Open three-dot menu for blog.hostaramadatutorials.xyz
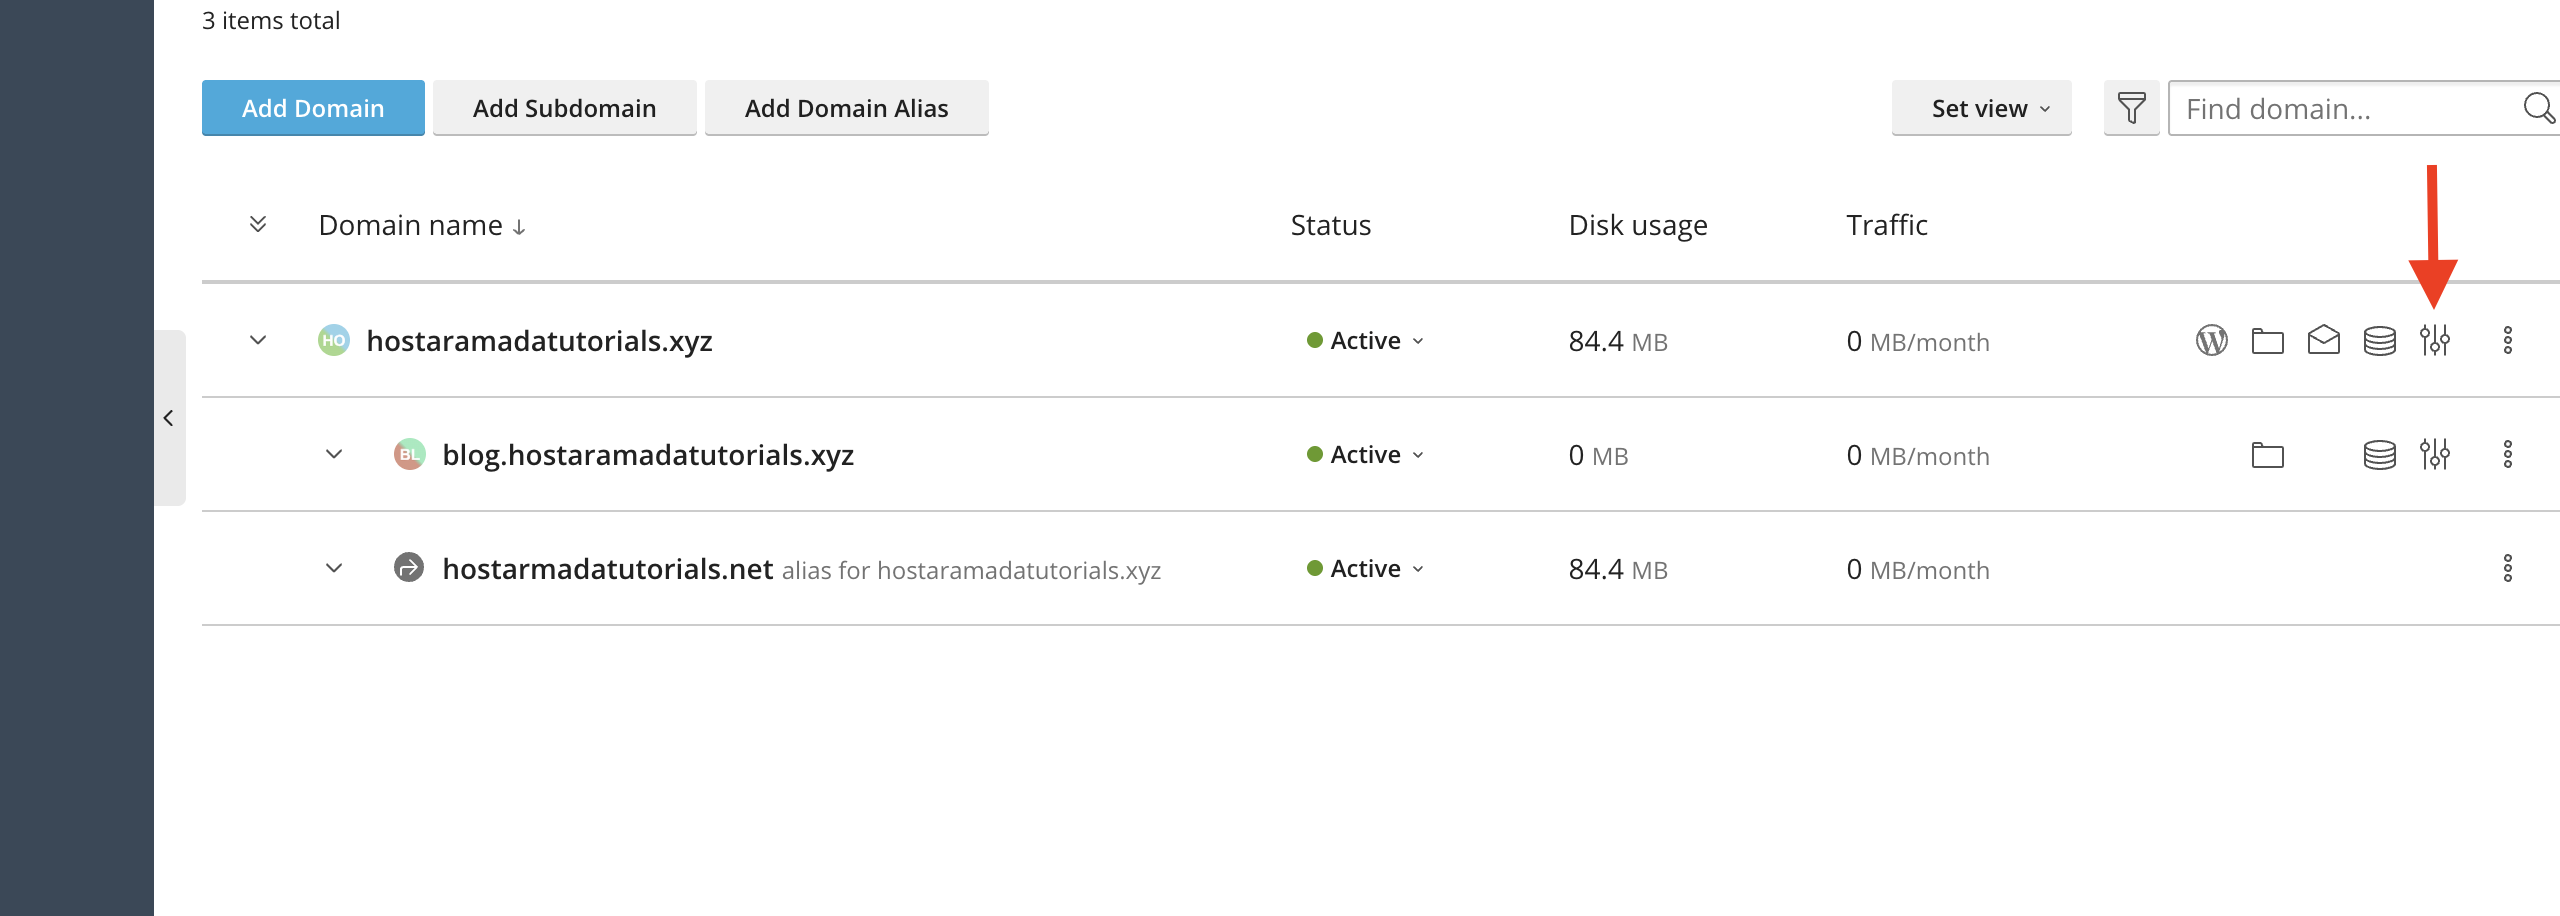Screen dimensions: 2560x916 (2507, 455)
